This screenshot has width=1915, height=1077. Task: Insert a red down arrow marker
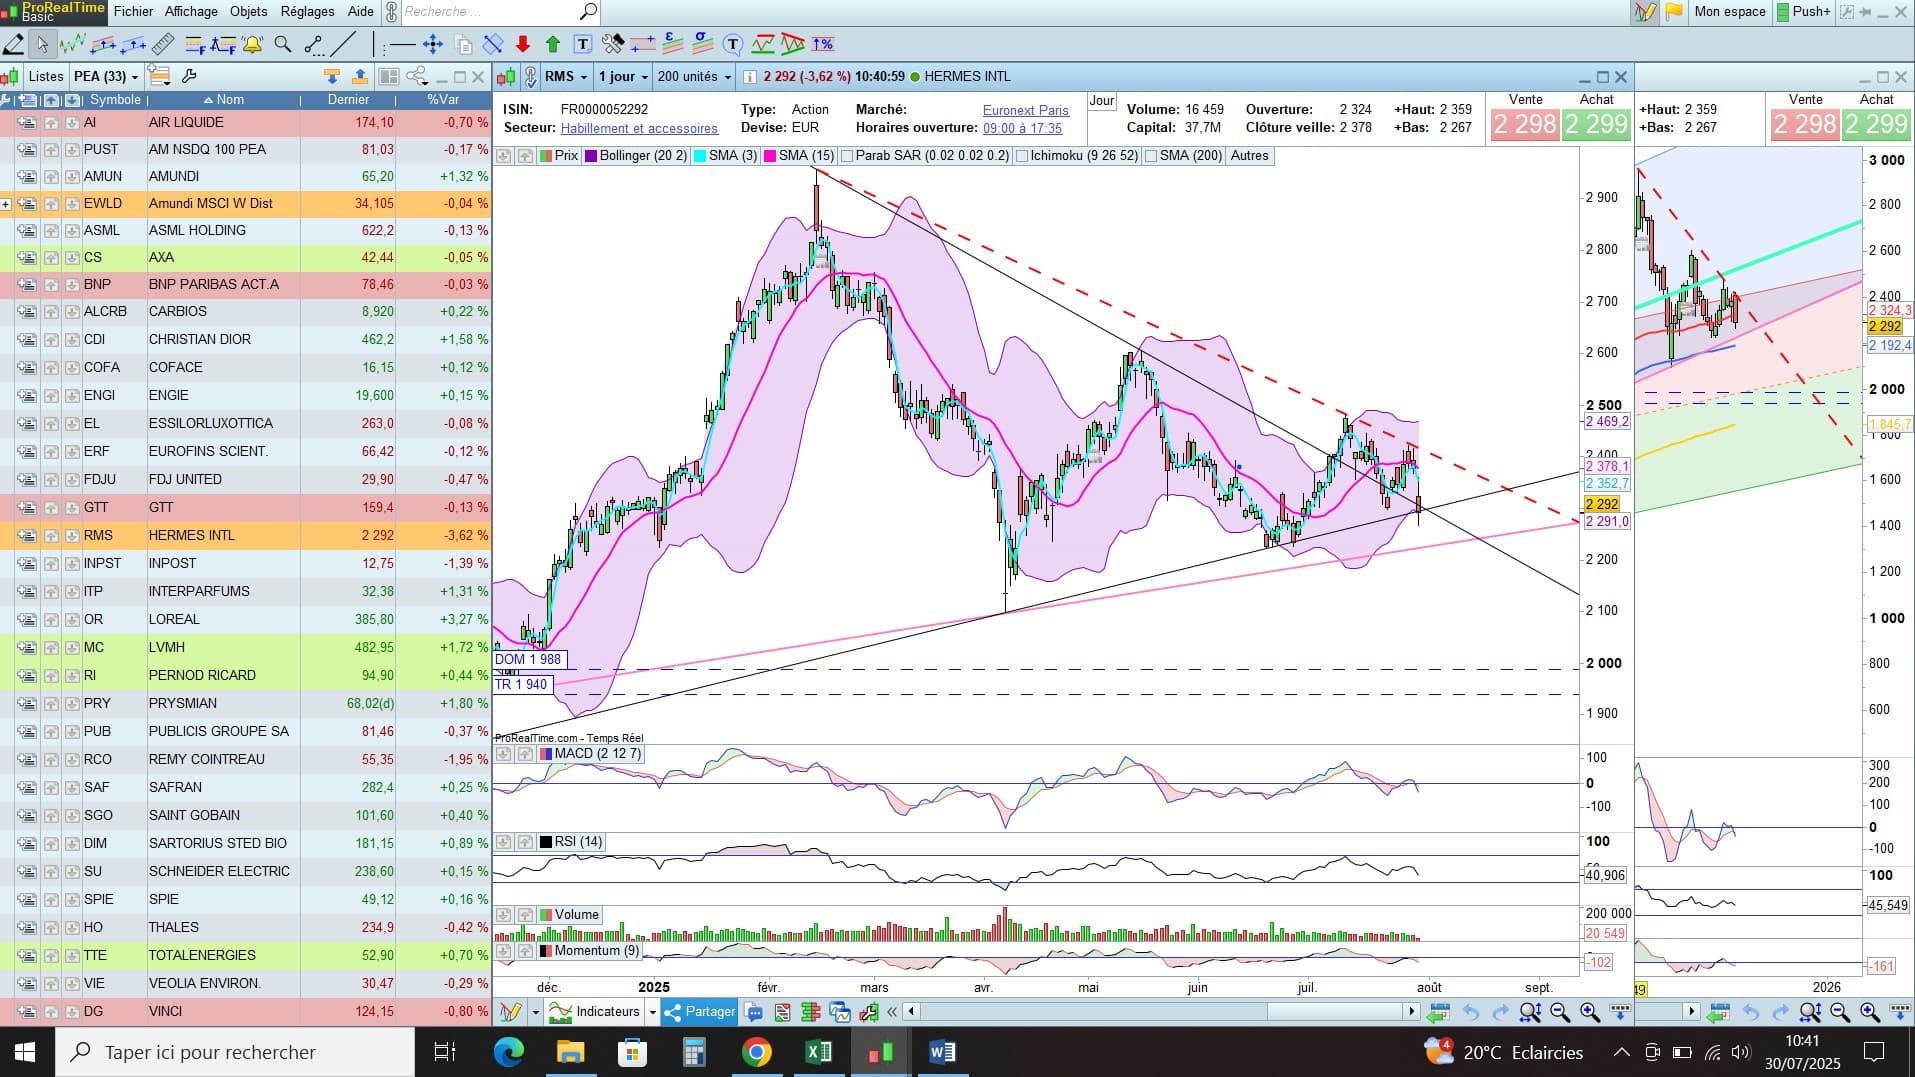(522, 44)
